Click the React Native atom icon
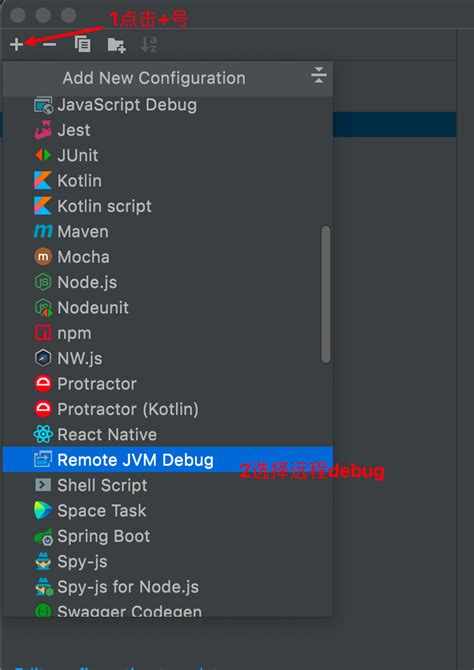474x670 pixels. (x=43, y=435)
